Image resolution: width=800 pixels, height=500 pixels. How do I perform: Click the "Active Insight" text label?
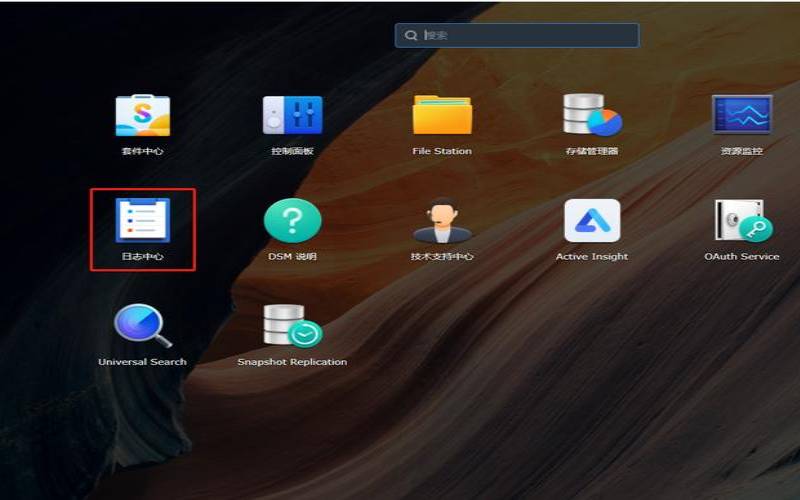(592, 257)
